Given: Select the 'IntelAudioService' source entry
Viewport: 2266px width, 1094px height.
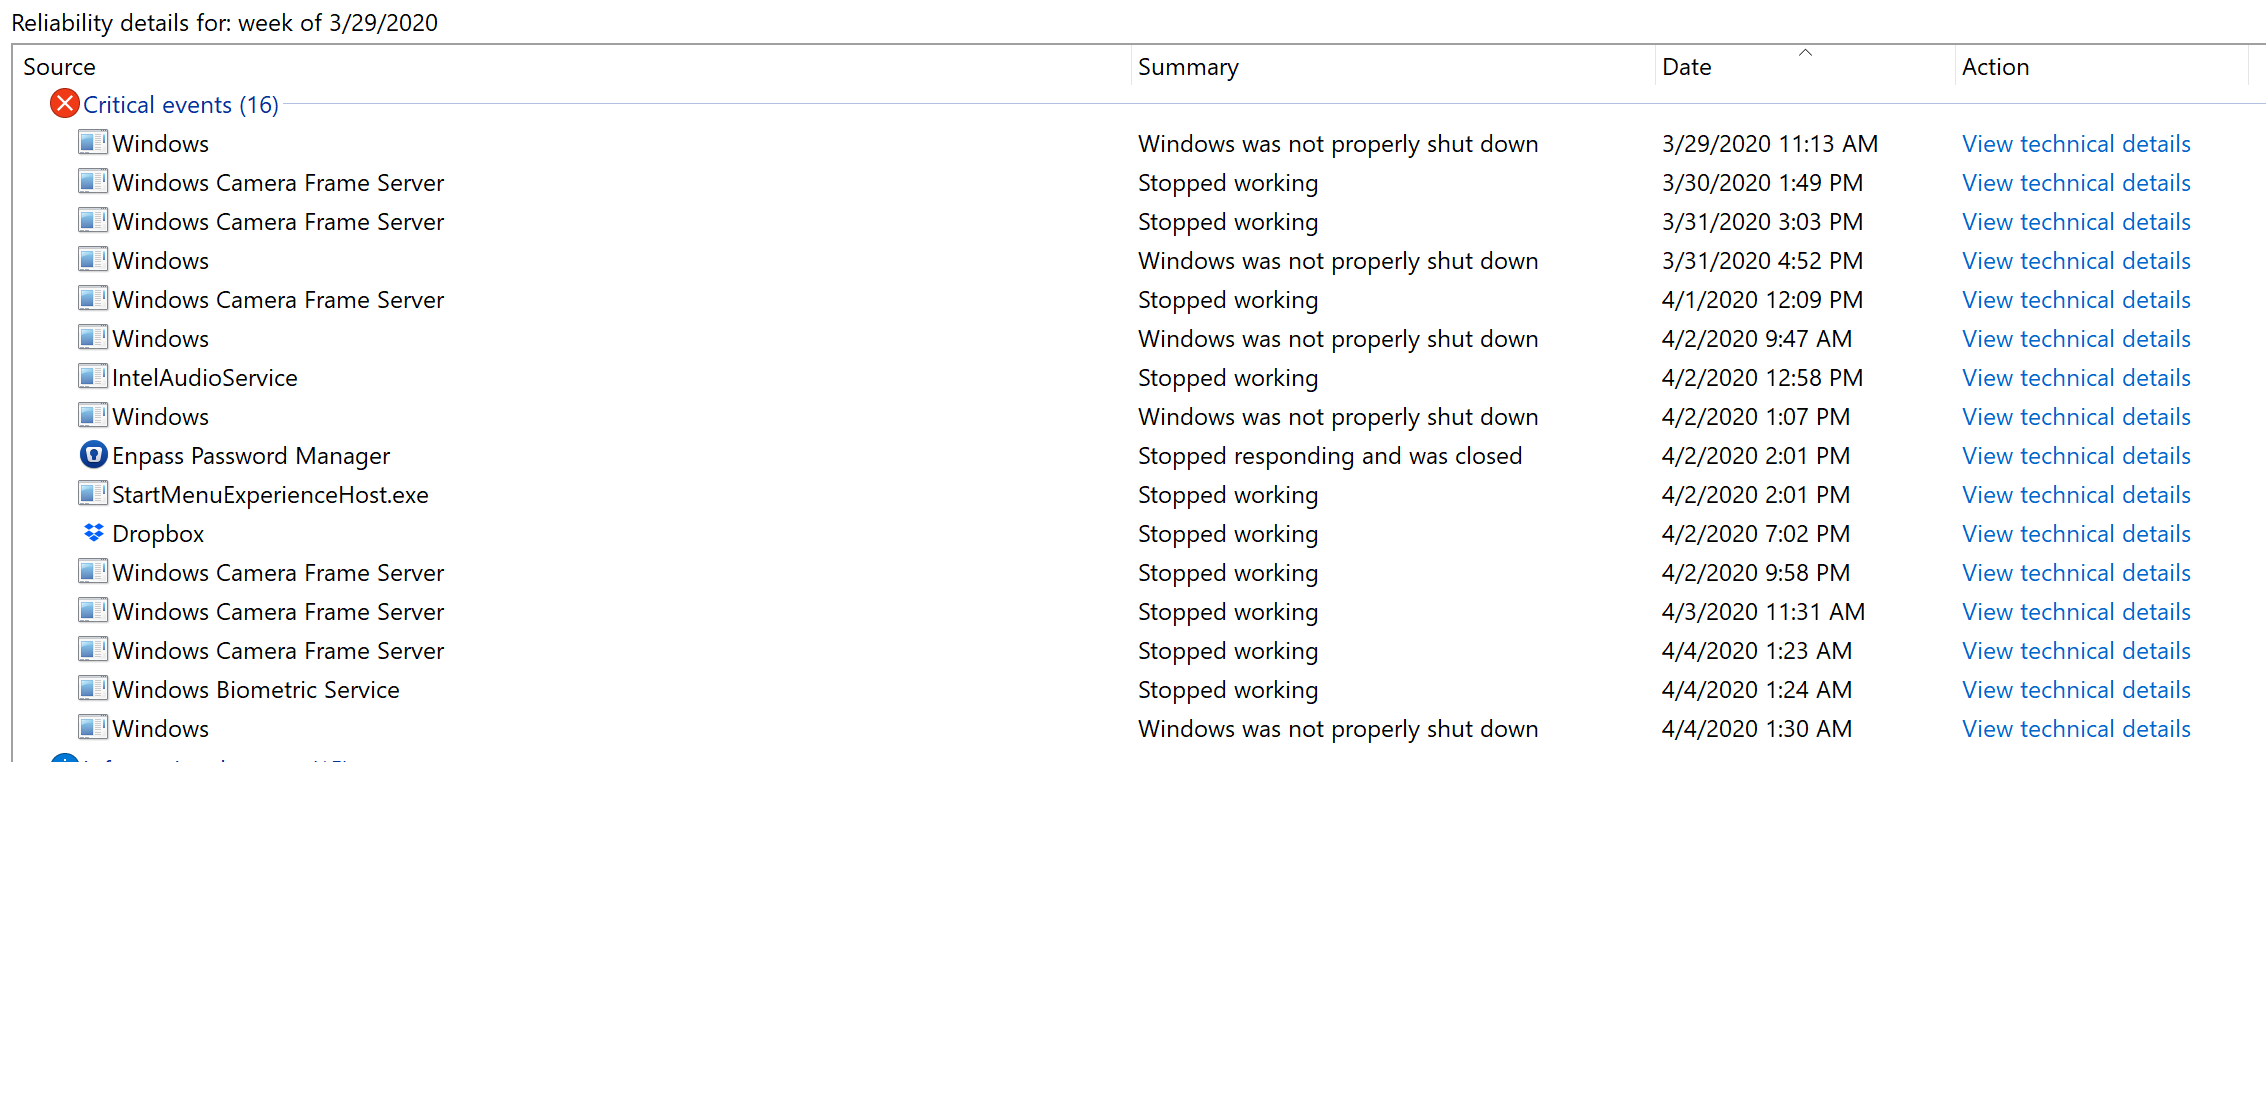Looking at the screenshot, I should pyautogui.click(x=205, y=378).
